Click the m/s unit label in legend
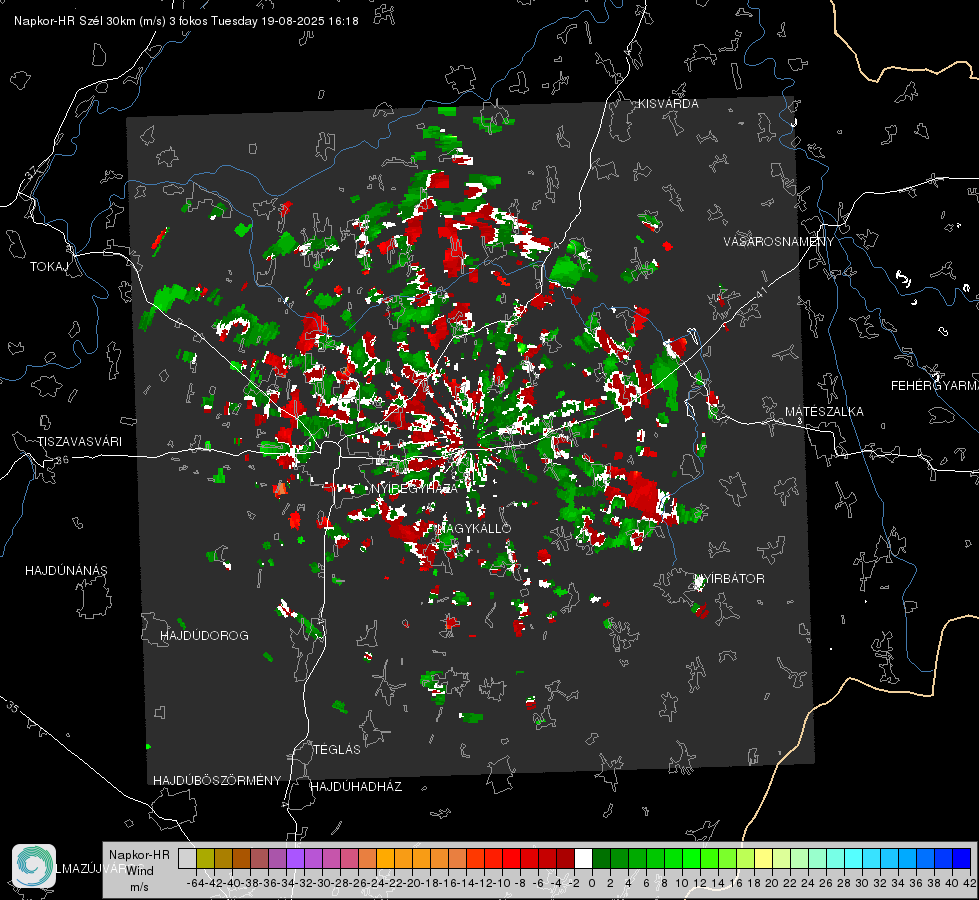 pyautogui.click(x=139, y=886)
